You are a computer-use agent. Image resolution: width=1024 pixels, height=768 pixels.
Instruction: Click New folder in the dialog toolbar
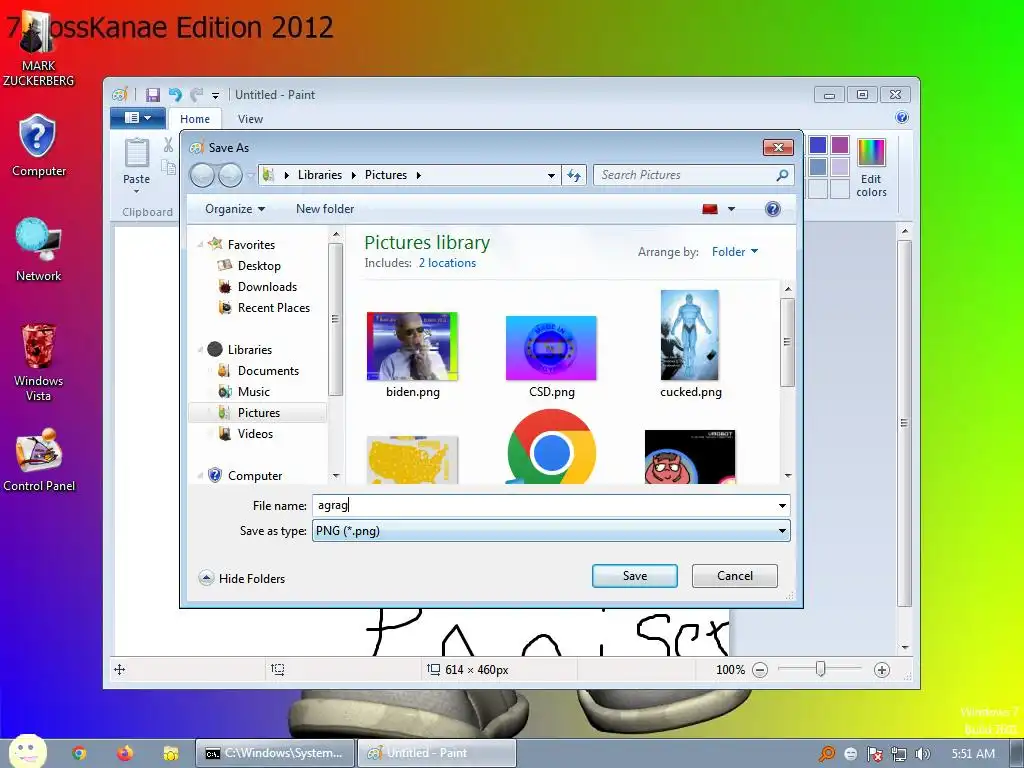325,209
